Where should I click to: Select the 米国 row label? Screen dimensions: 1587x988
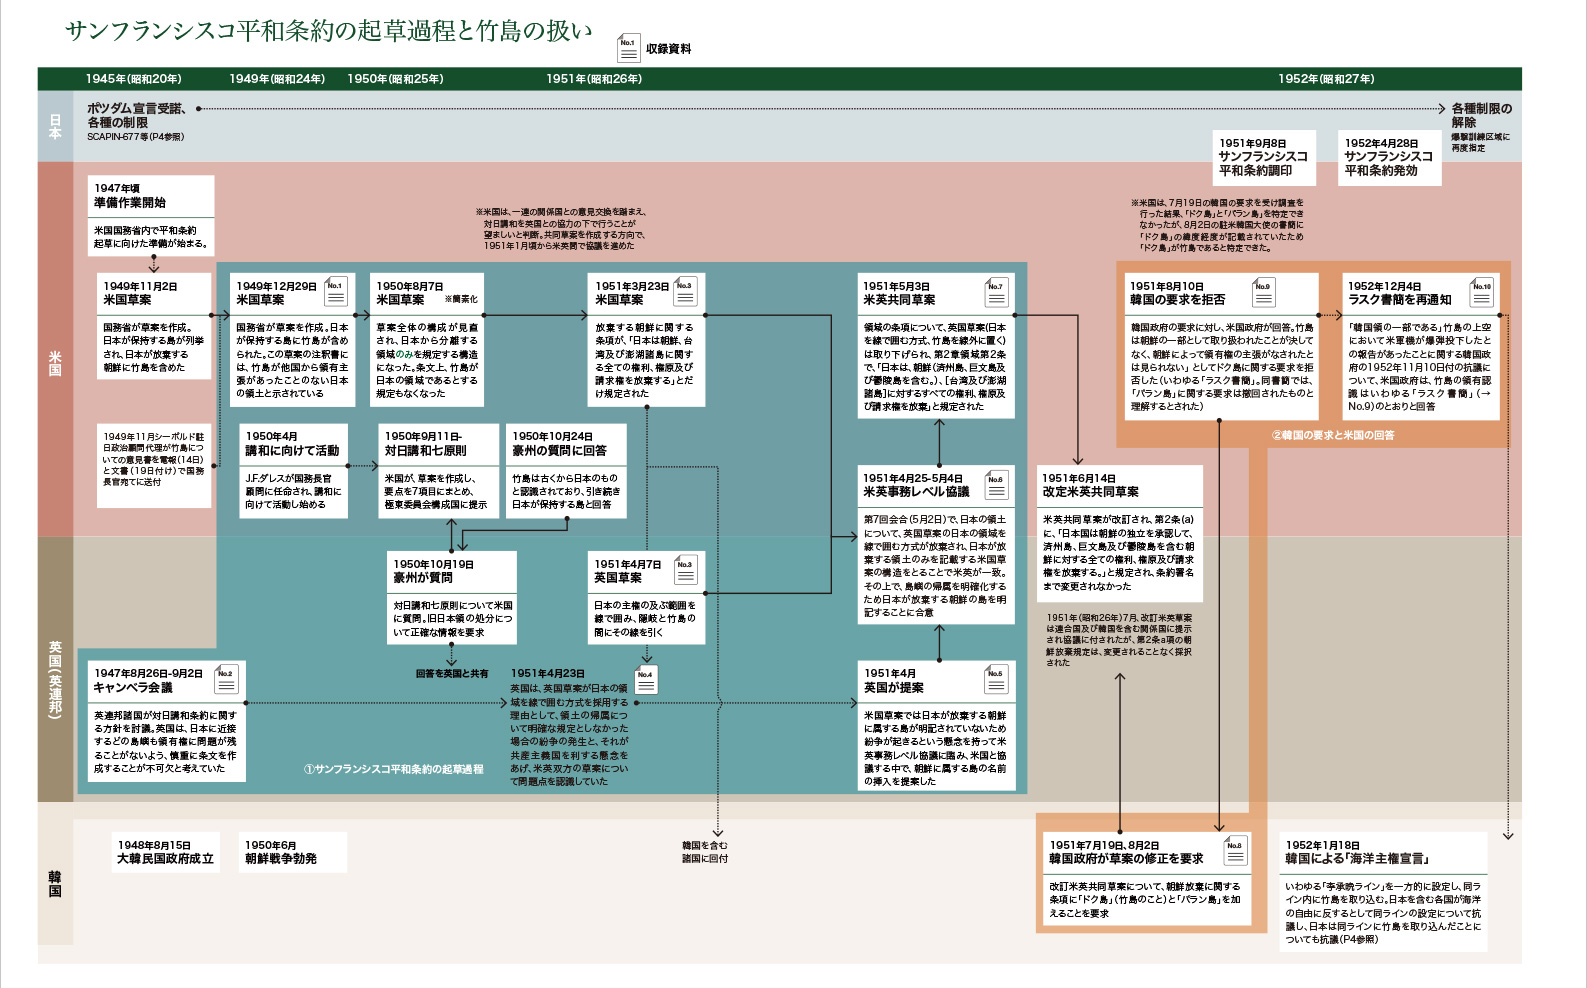click(56, 363)
